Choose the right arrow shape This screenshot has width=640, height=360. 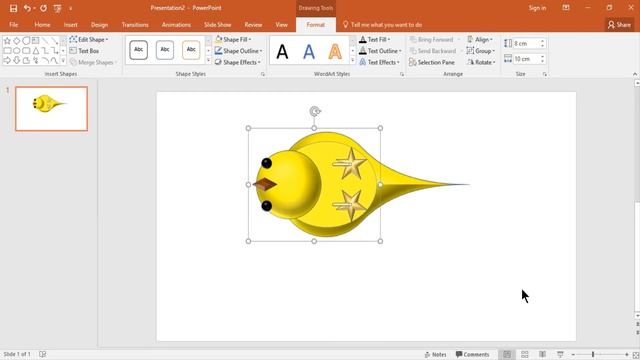click(7, 60)
